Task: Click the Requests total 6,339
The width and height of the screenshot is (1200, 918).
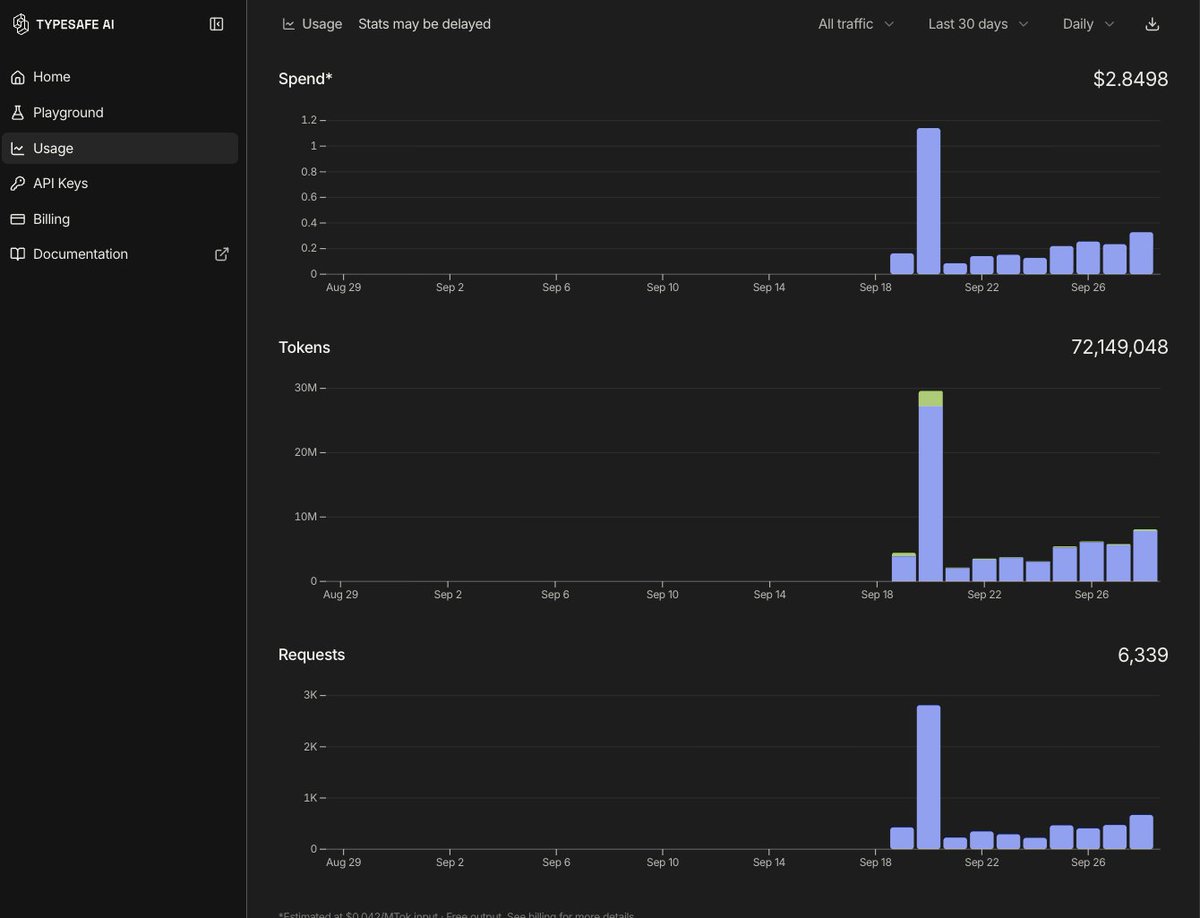Action: point(1143,655)
